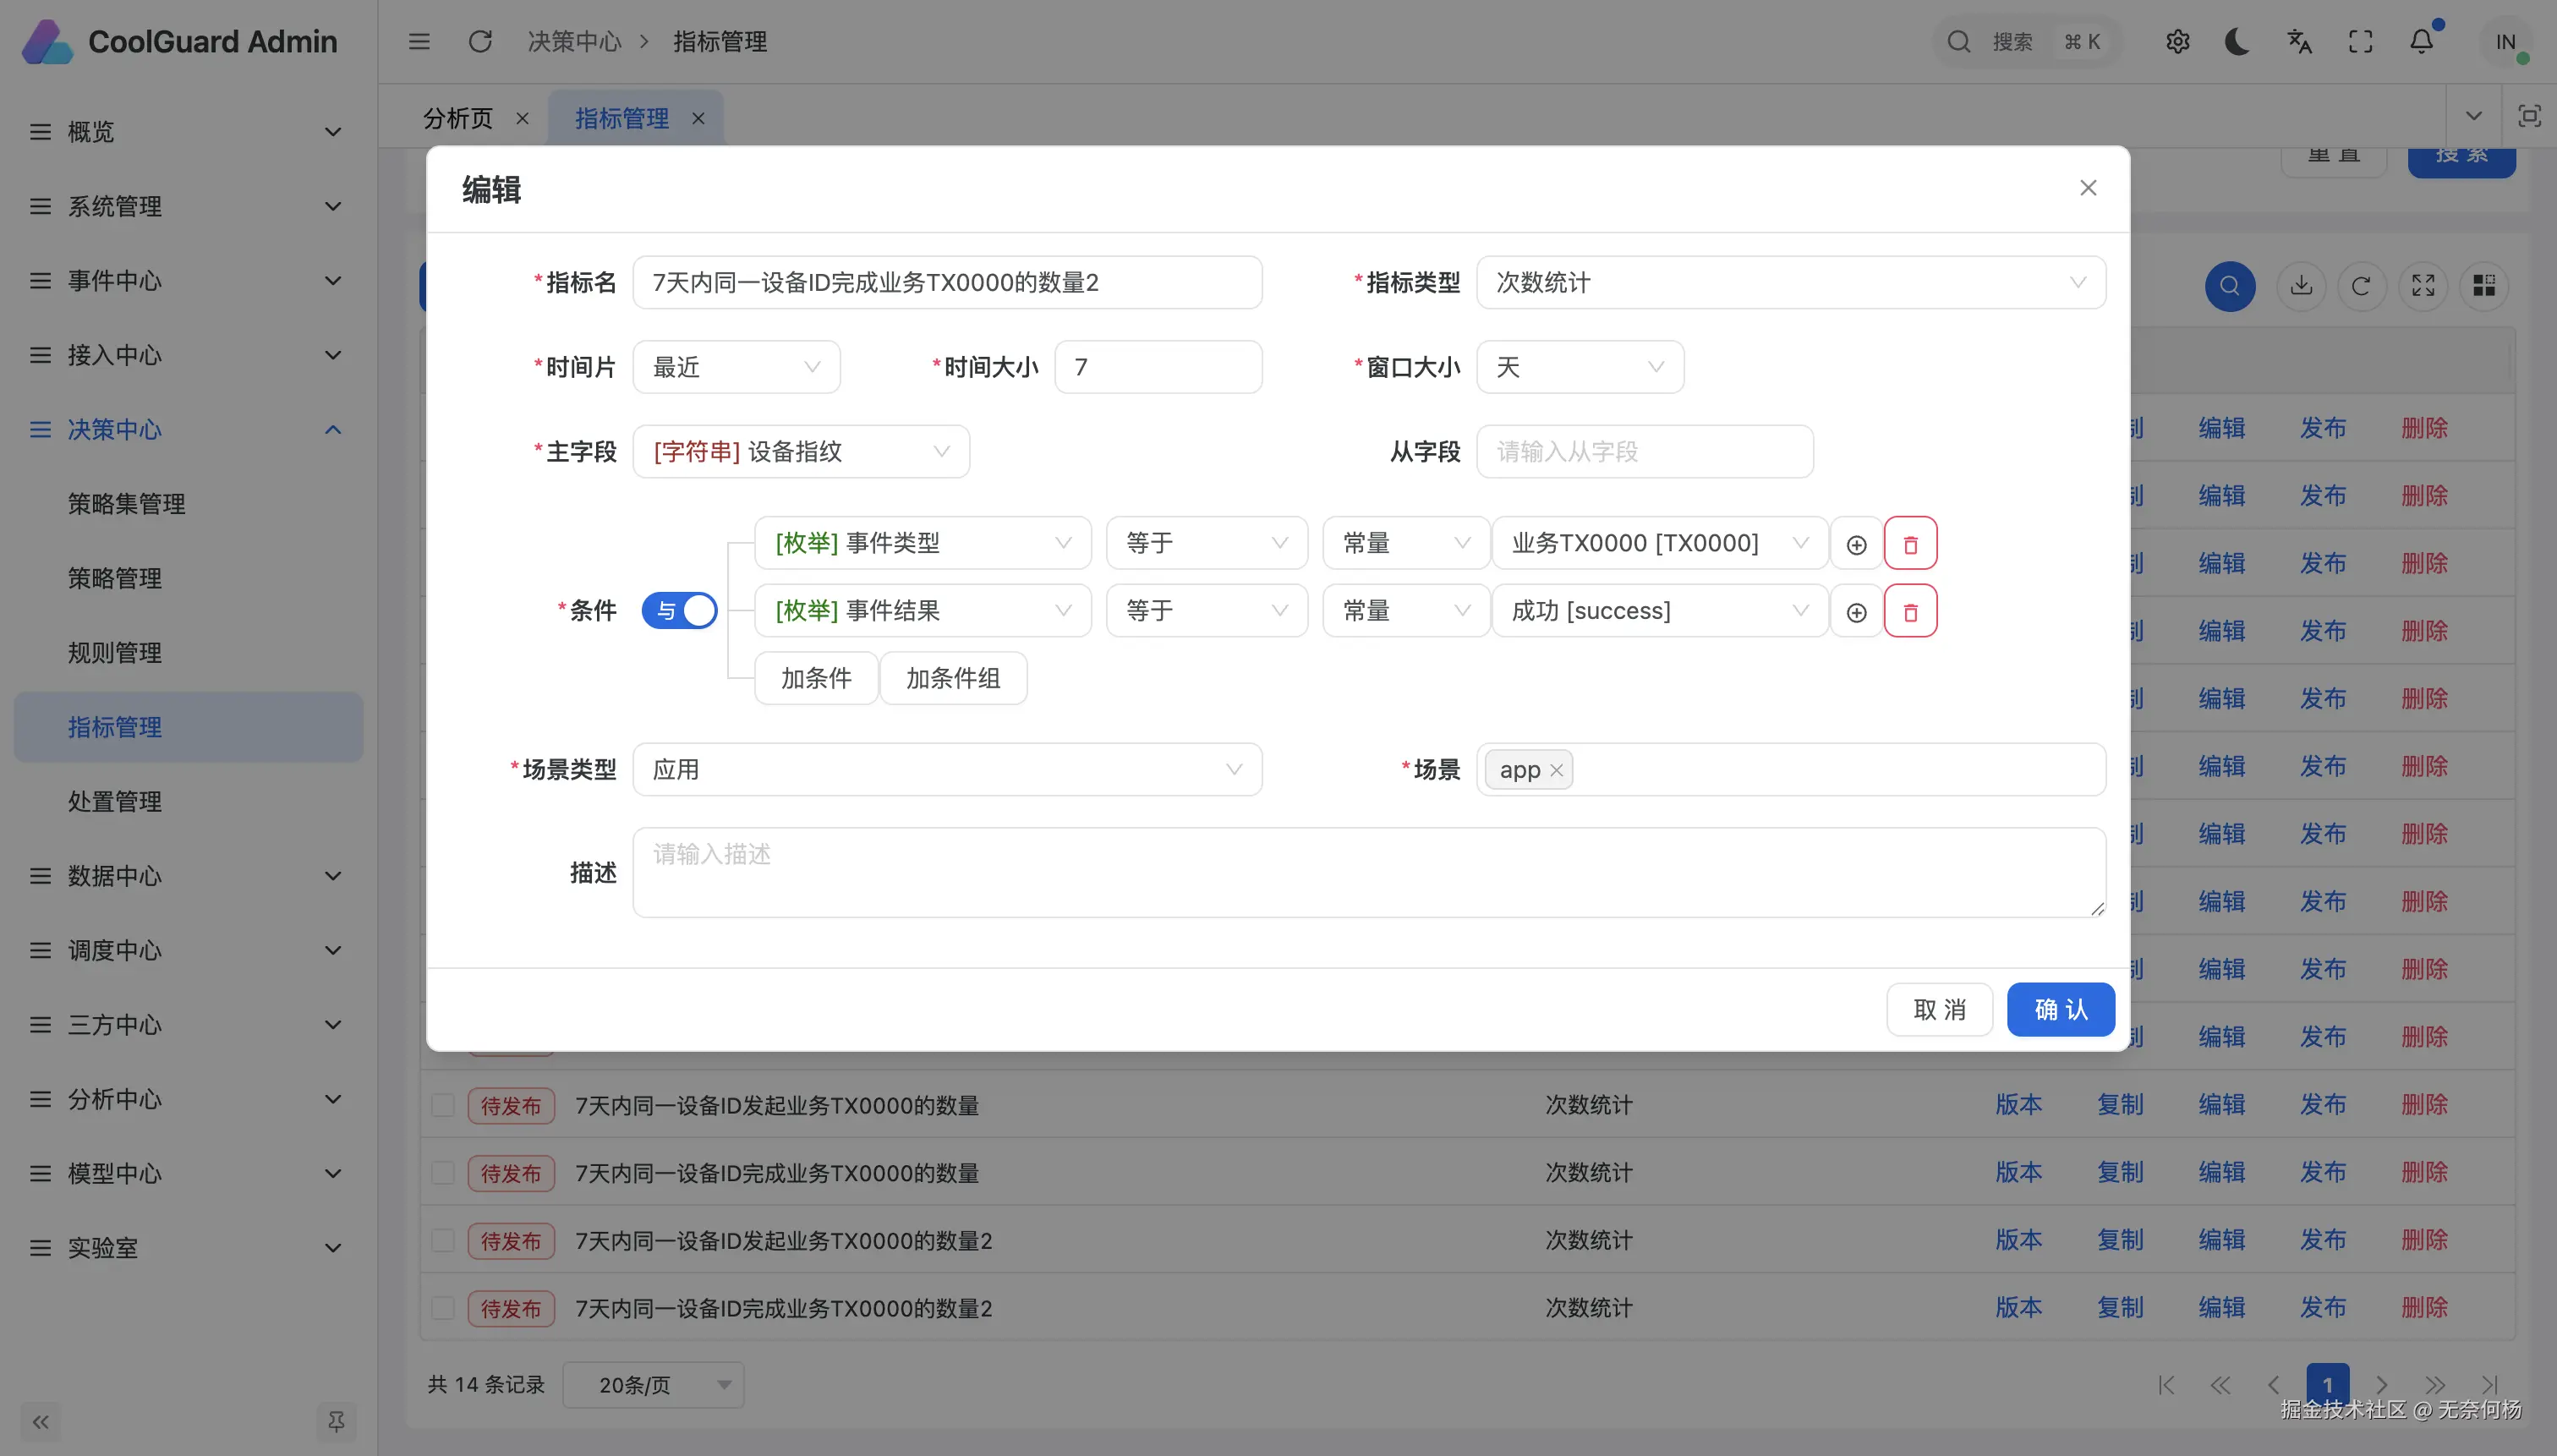Click the add icon beside 成功 [success]
This screenshot has width=2557, height=1456.
[x=1855, y=611]
